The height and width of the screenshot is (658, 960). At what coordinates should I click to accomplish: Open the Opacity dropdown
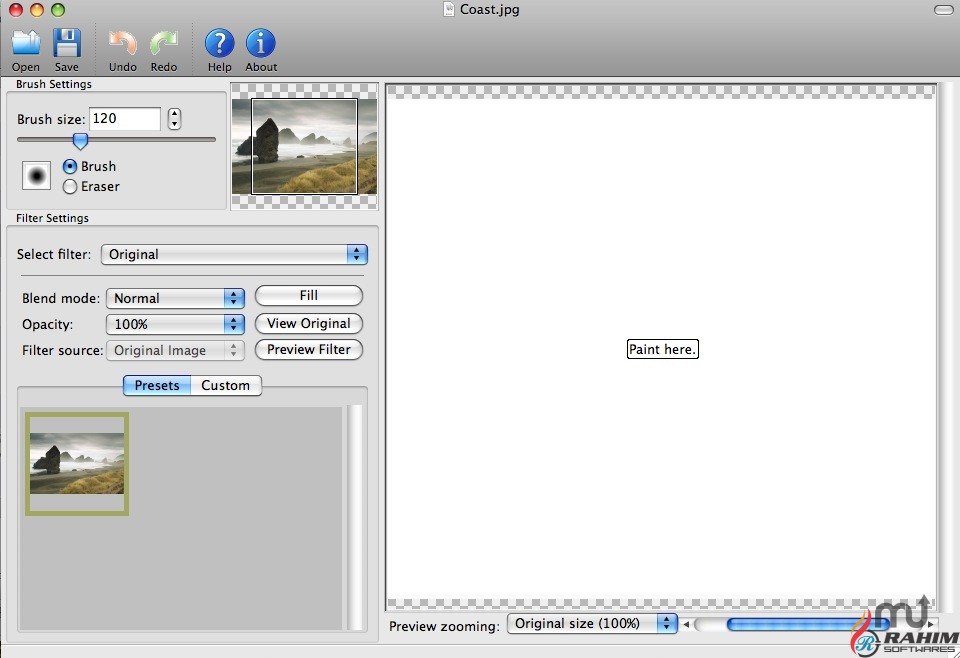(x=175, y=324)
